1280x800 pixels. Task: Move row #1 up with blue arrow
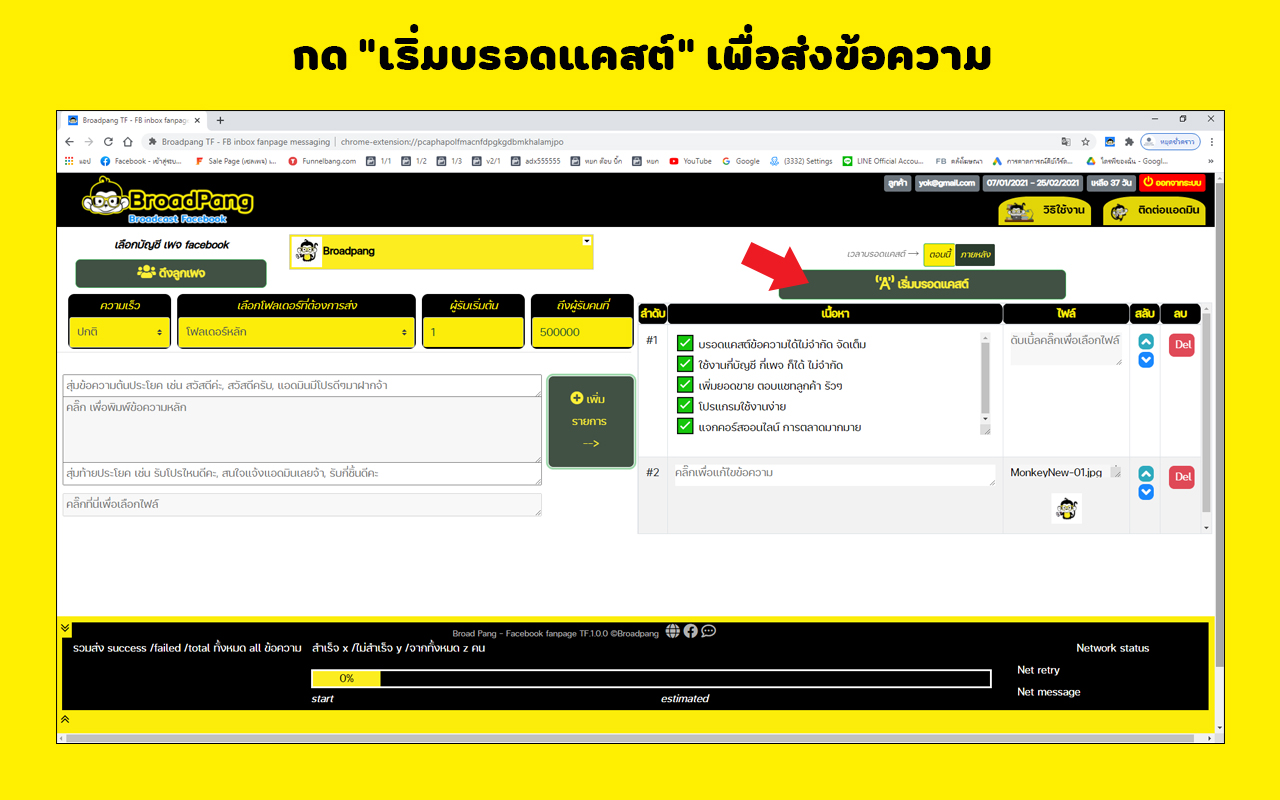coord(1146,342)
